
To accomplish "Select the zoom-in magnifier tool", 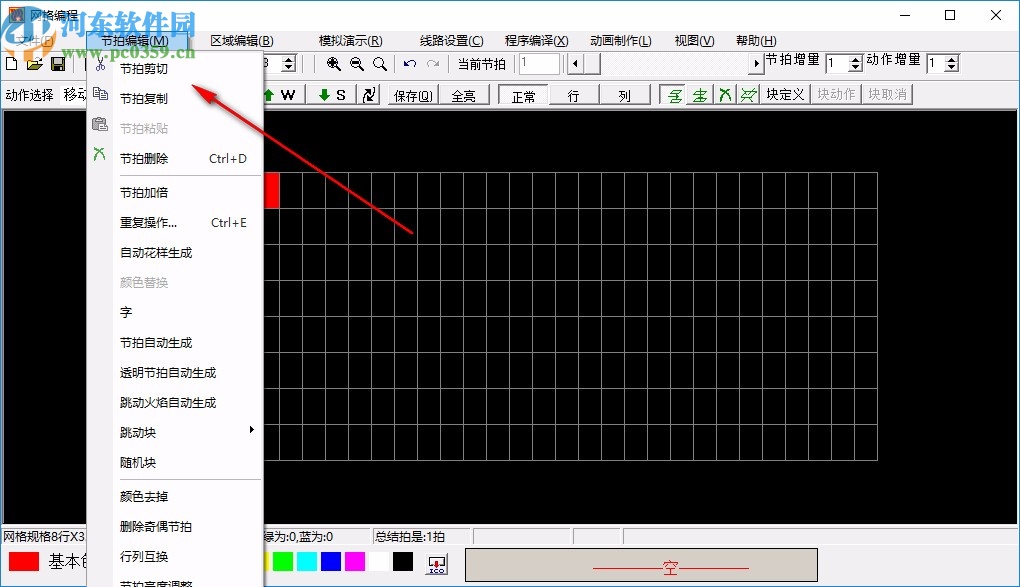I will (x=334, y=63).
